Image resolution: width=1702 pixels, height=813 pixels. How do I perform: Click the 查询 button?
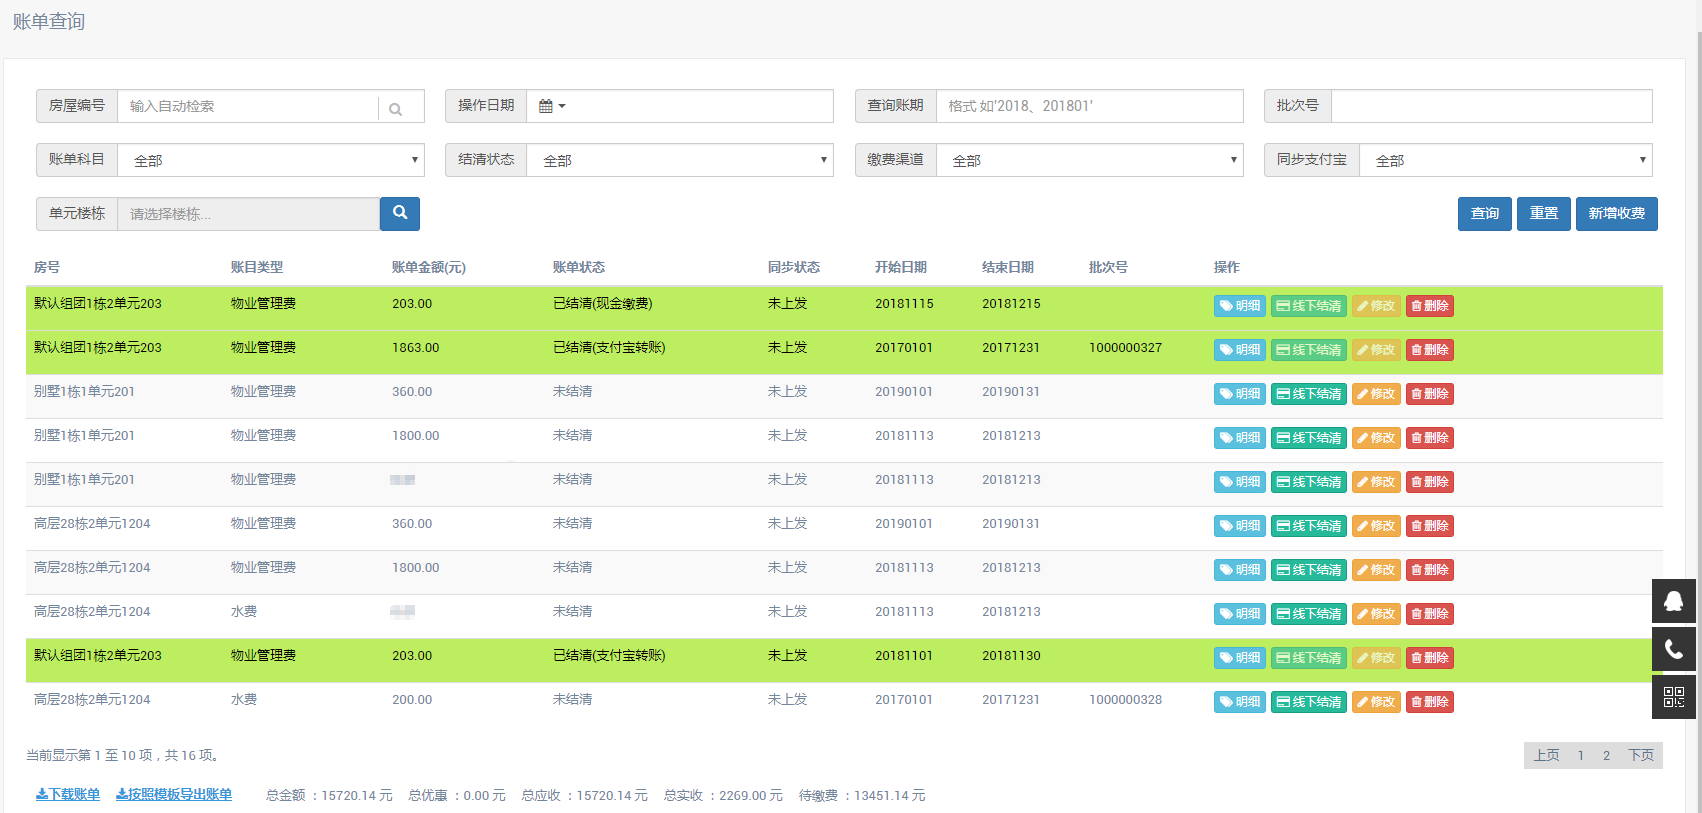(x=1485, y=214)
